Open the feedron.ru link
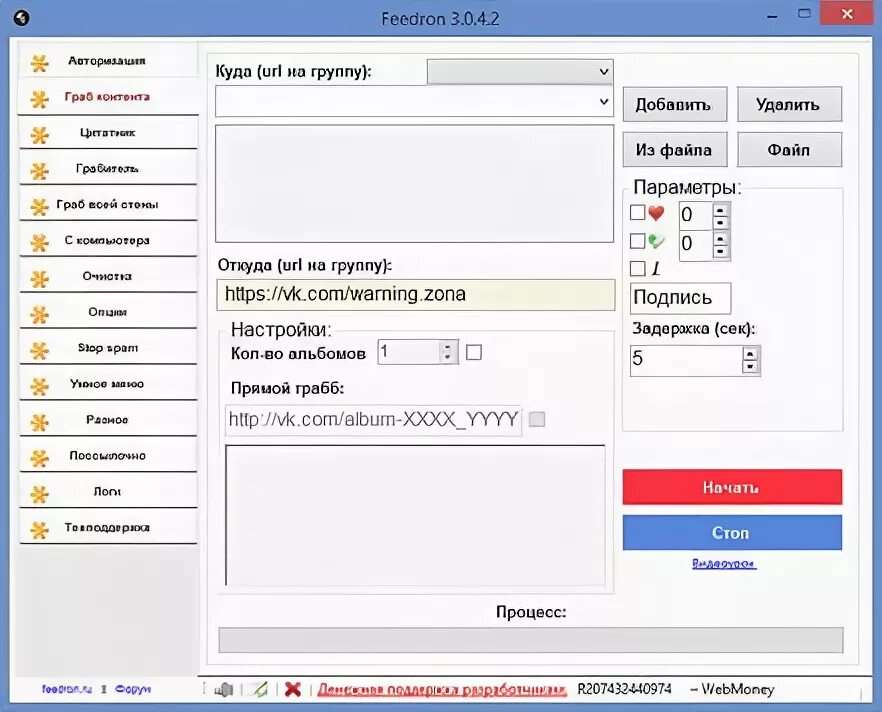882x712 pixels. coord(67,689)
